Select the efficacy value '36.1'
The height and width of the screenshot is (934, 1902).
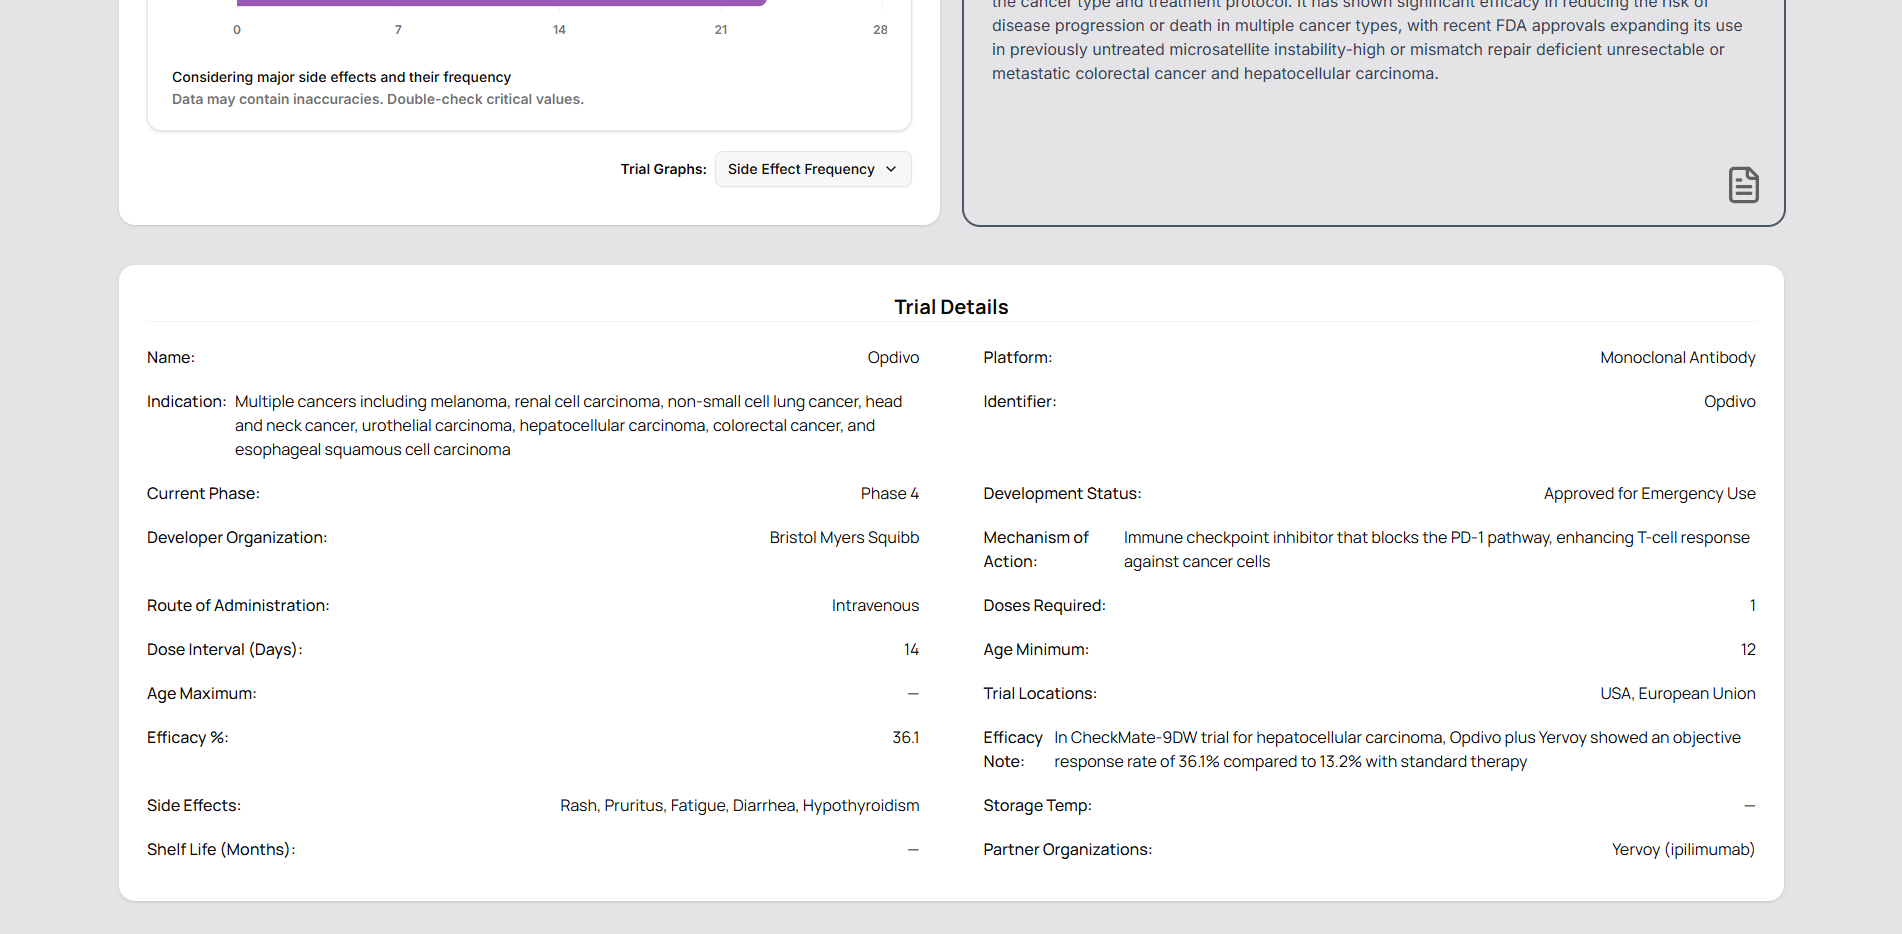(905, 738)
